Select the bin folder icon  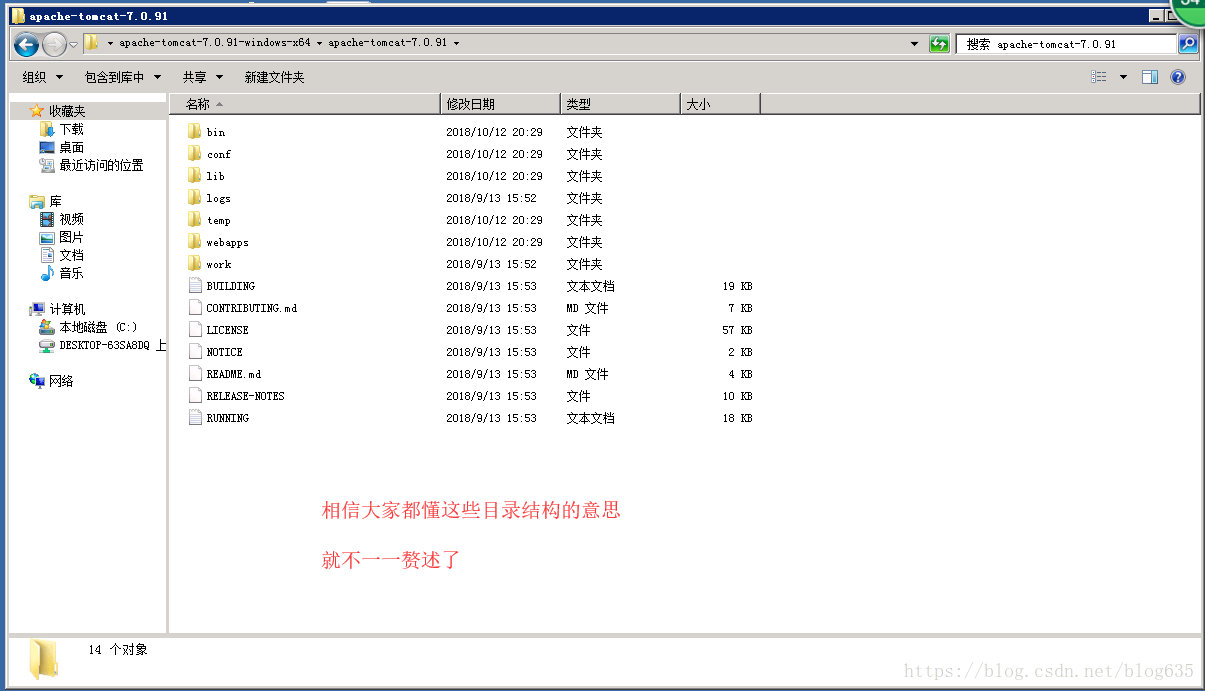195,131
